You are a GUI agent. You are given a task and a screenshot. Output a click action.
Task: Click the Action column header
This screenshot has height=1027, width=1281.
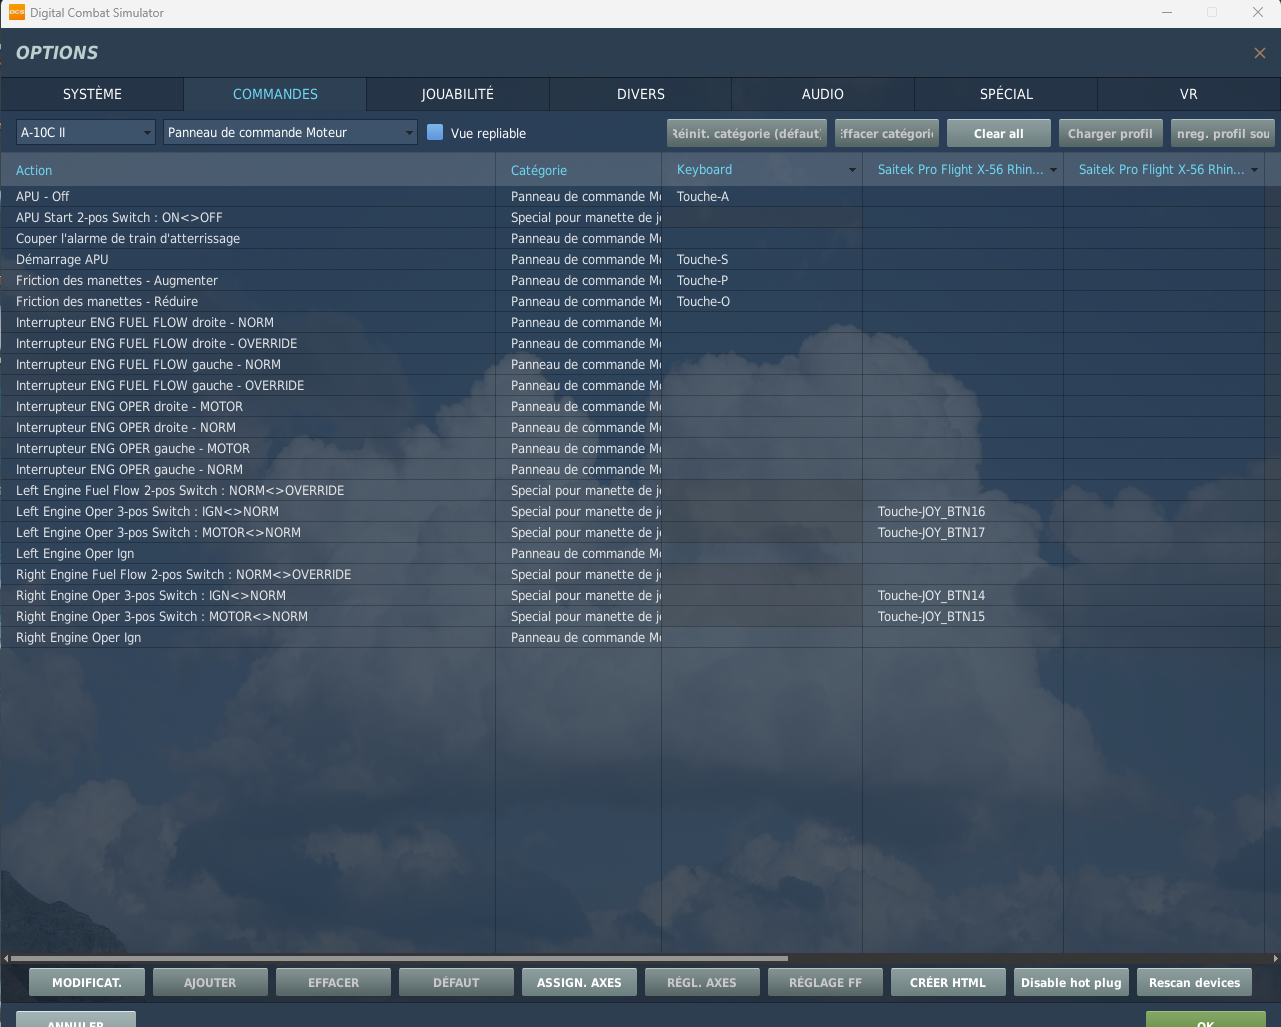point(248,170)
